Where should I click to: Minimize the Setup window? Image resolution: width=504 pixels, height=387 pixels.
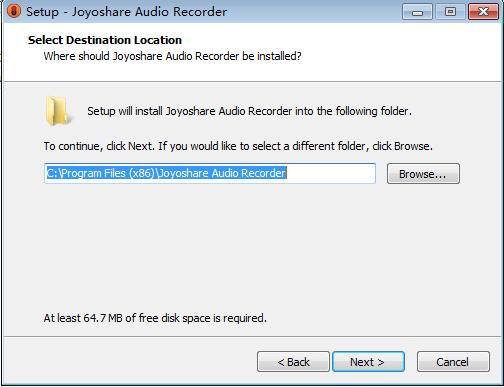point(417,12)
